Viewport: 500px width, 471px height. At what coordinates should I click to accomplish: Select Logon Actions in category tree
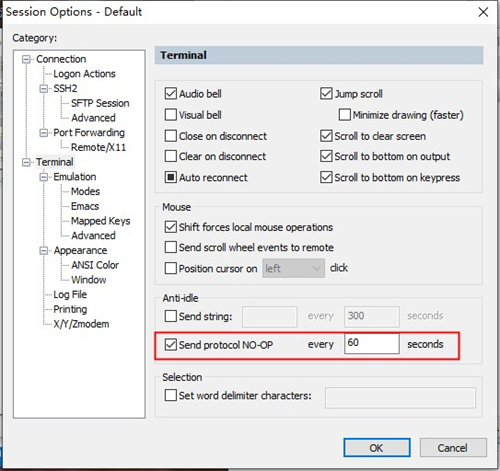(84, 74)
